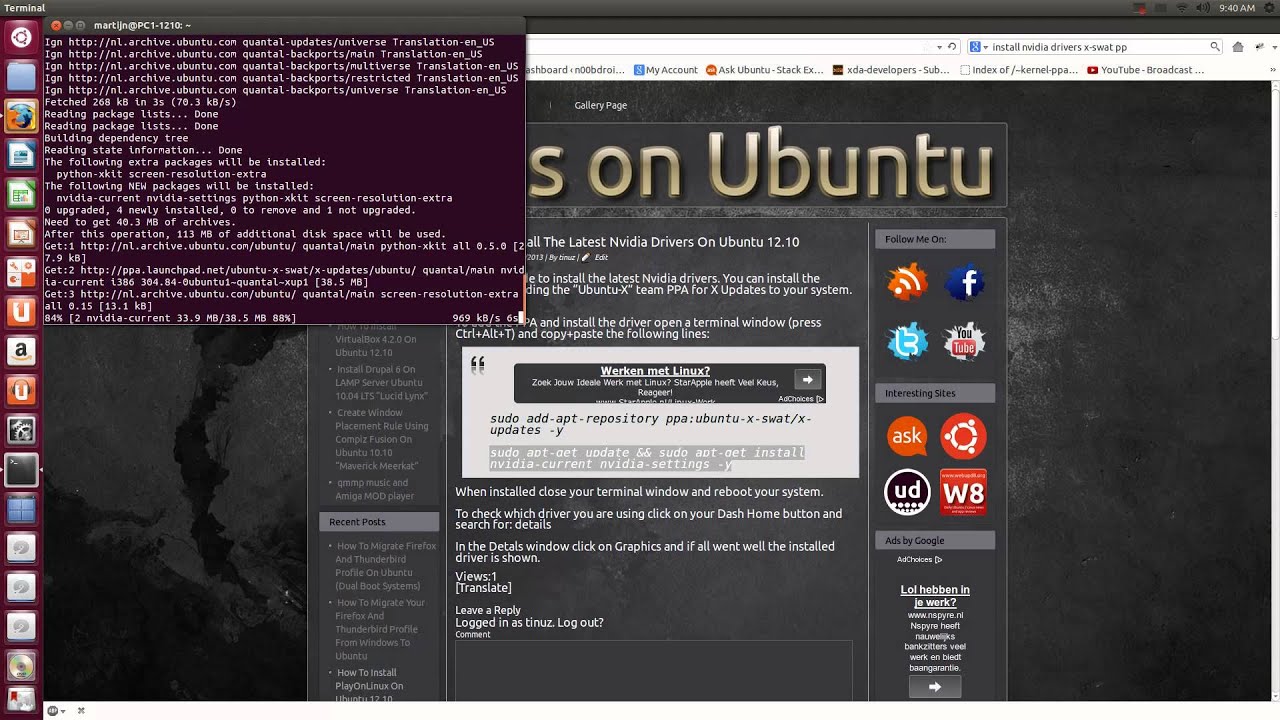Open recent post 'How To Migrate Firefox And Thunderbird Profile'
1280x720 pixels.
pyautogui.click(x=385, y=566)
